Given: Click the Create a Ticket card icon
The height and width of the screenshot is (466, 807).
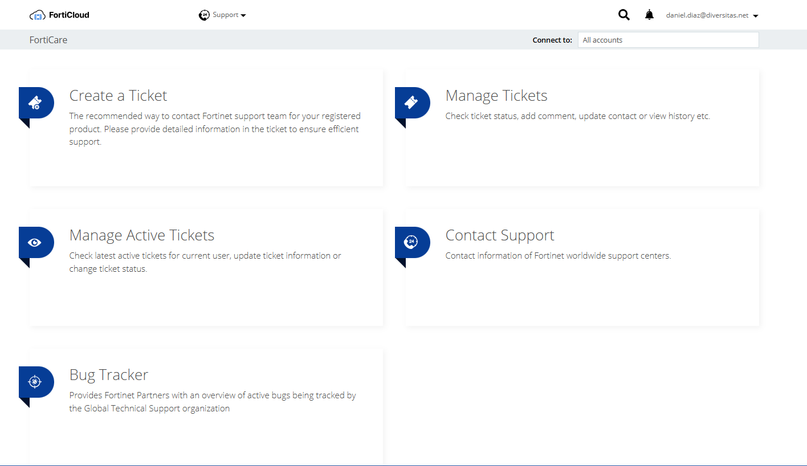Looking at the screenshot, I should click(x=35, y=102).
